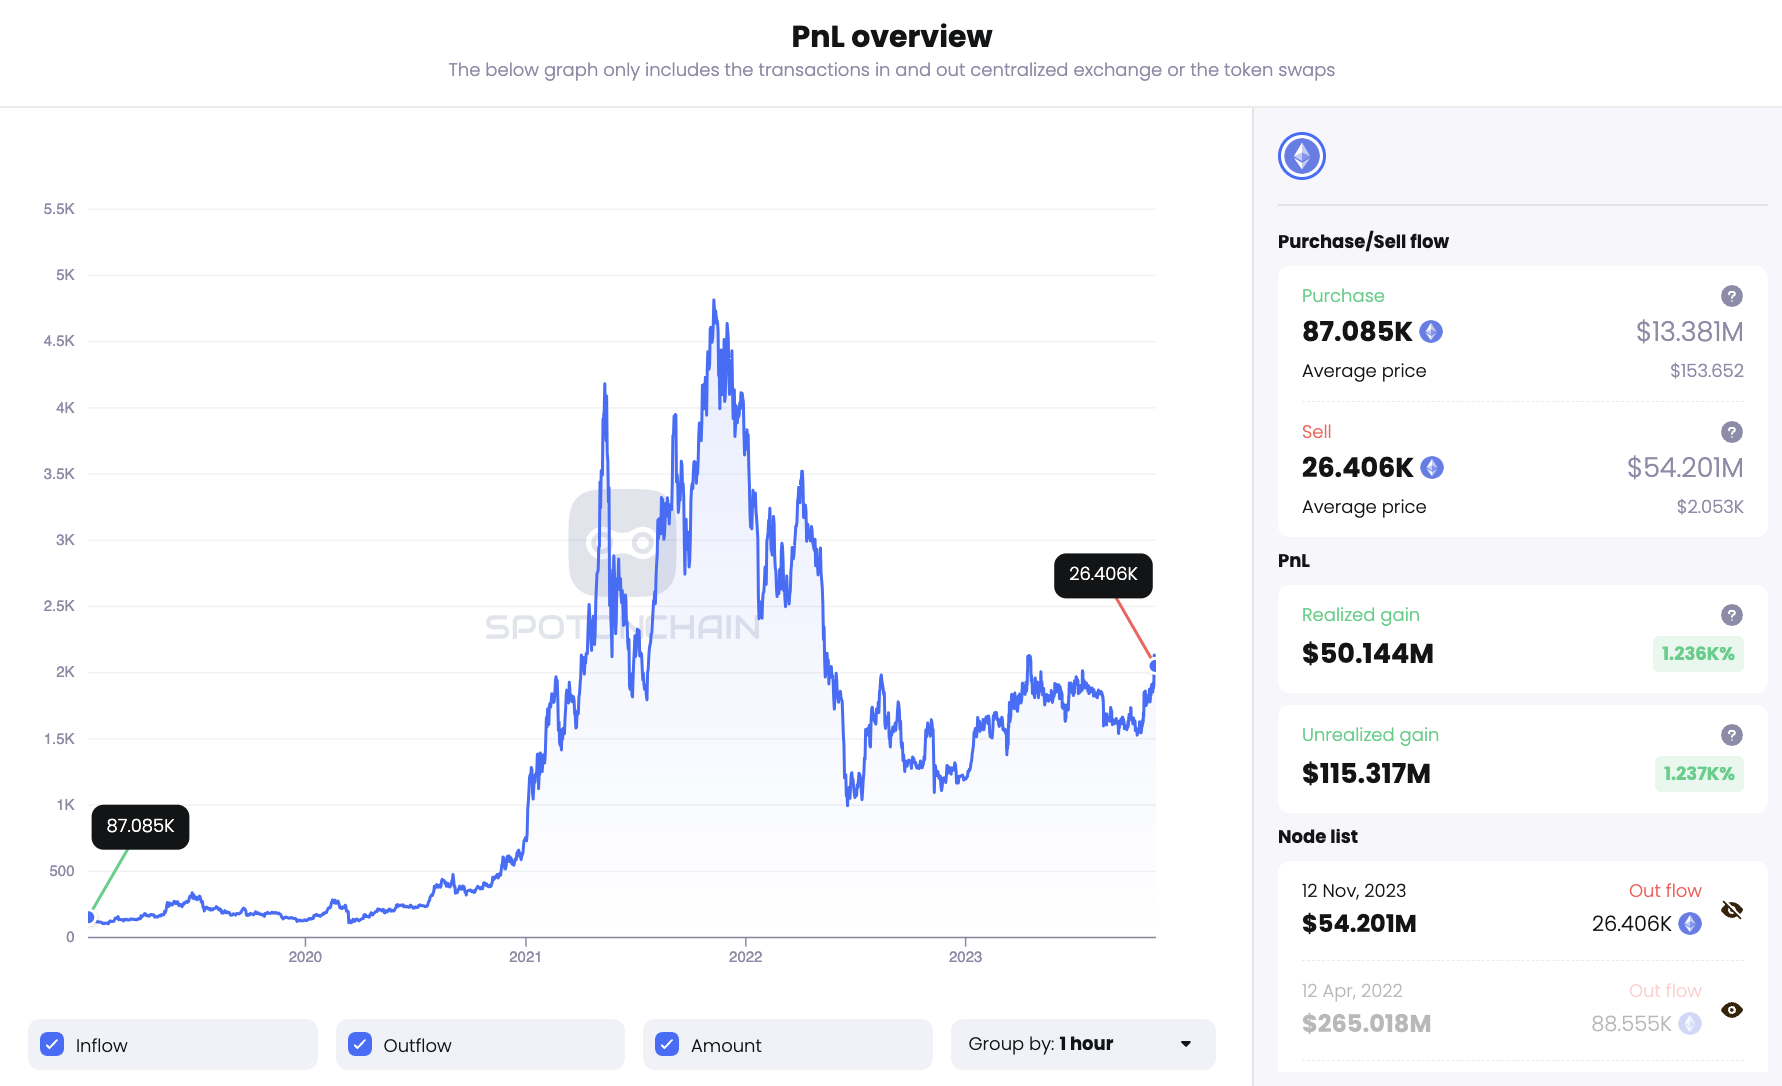The width and height of the screenshot is (1782, 1086).
Task: Disable the Inflow checkbox
Action: [51, 1044]
